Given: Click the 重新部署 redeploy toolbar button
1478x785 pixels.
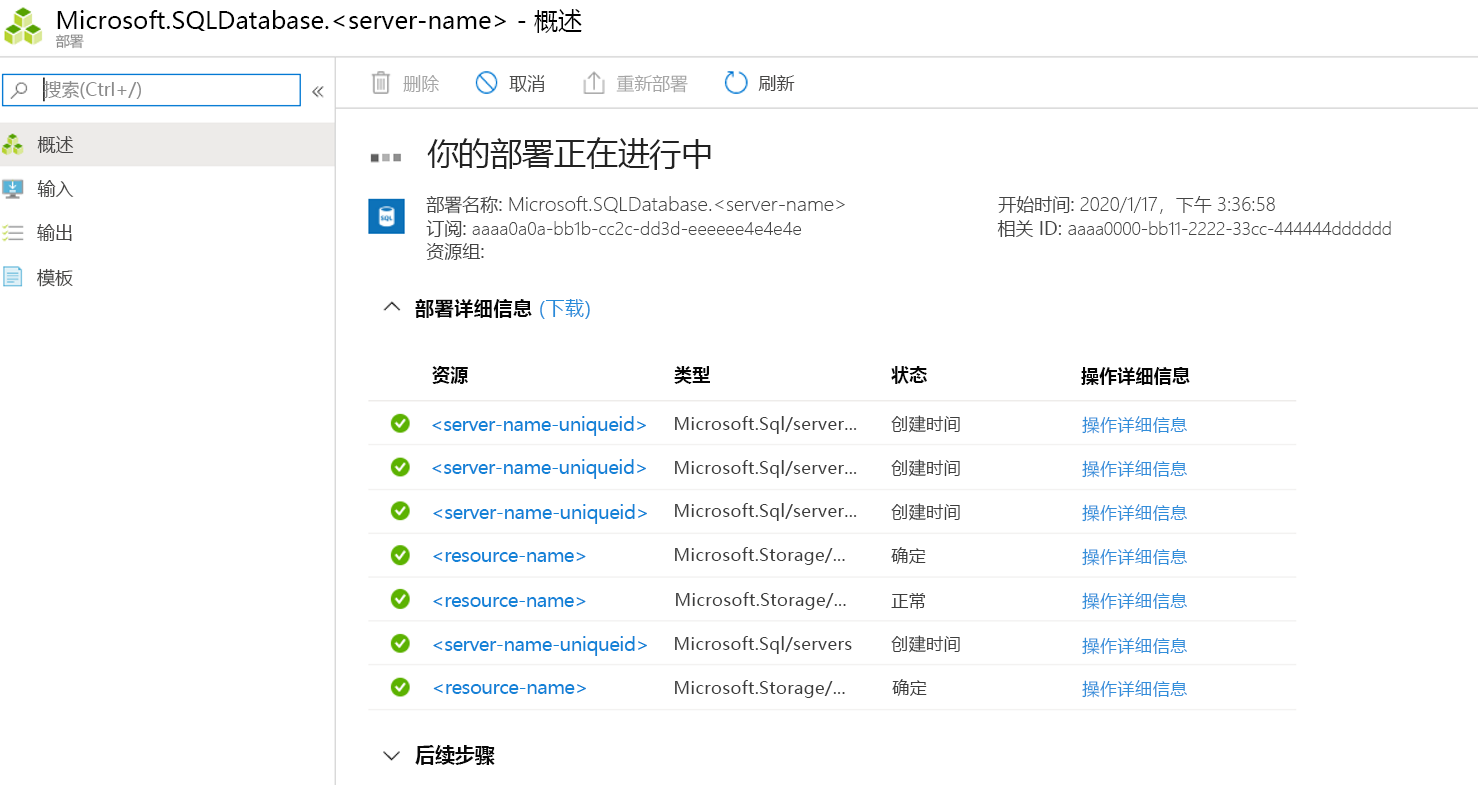Looking at the screenshot, I should [x=635, y=83].
